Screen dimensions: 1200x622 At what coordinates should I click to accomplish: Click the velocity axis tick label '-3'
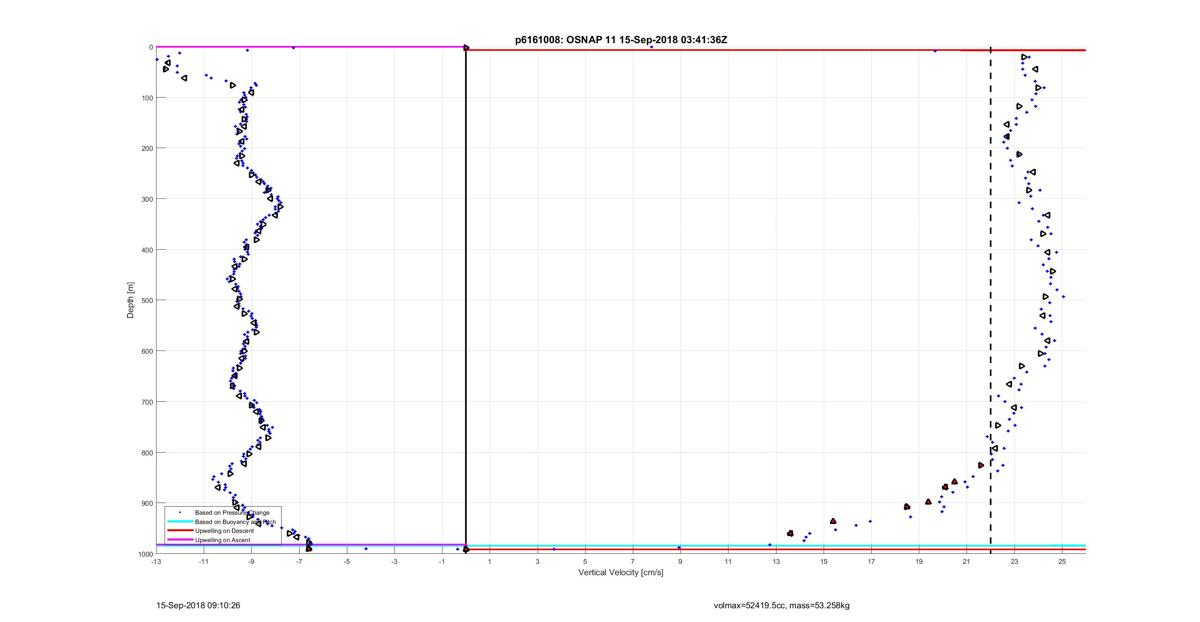[394, 562]
